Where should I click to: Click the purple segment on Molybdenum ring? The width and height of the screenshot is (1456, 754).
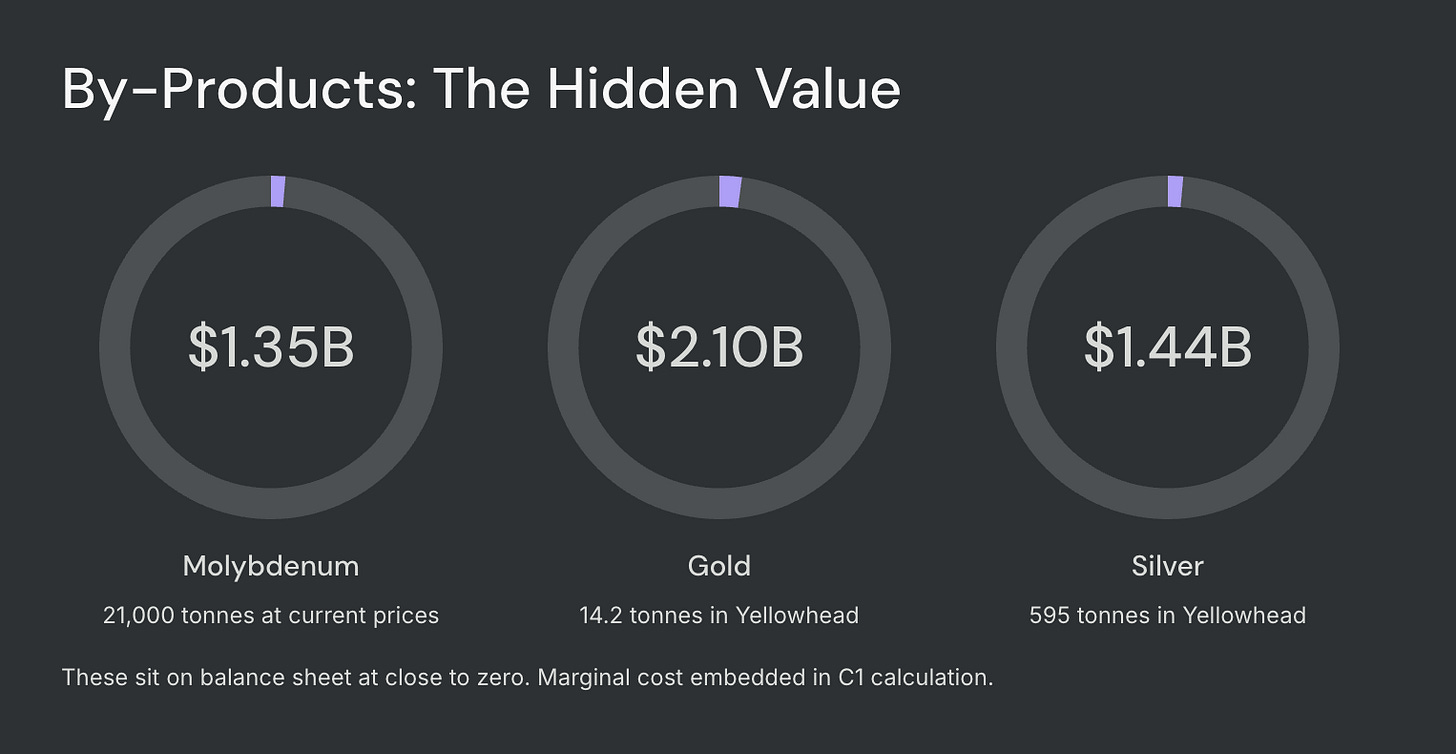pyautogui.click(x=278, y=192)
